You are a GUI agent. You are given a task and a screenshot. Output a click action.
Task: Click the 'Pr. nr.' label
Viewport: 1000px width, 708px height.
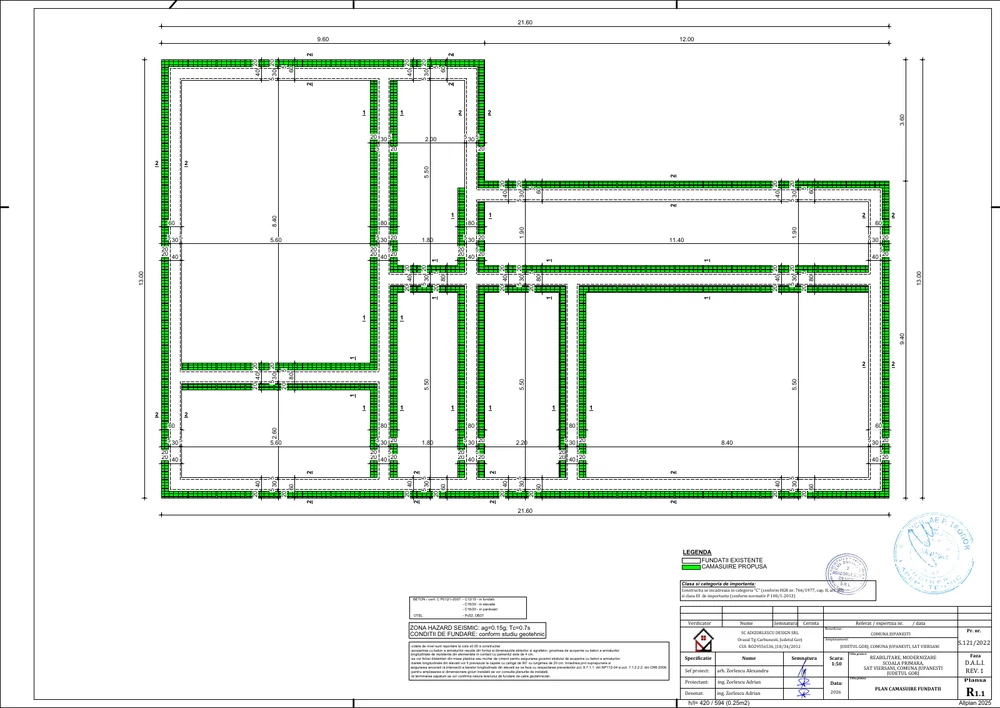974,631
